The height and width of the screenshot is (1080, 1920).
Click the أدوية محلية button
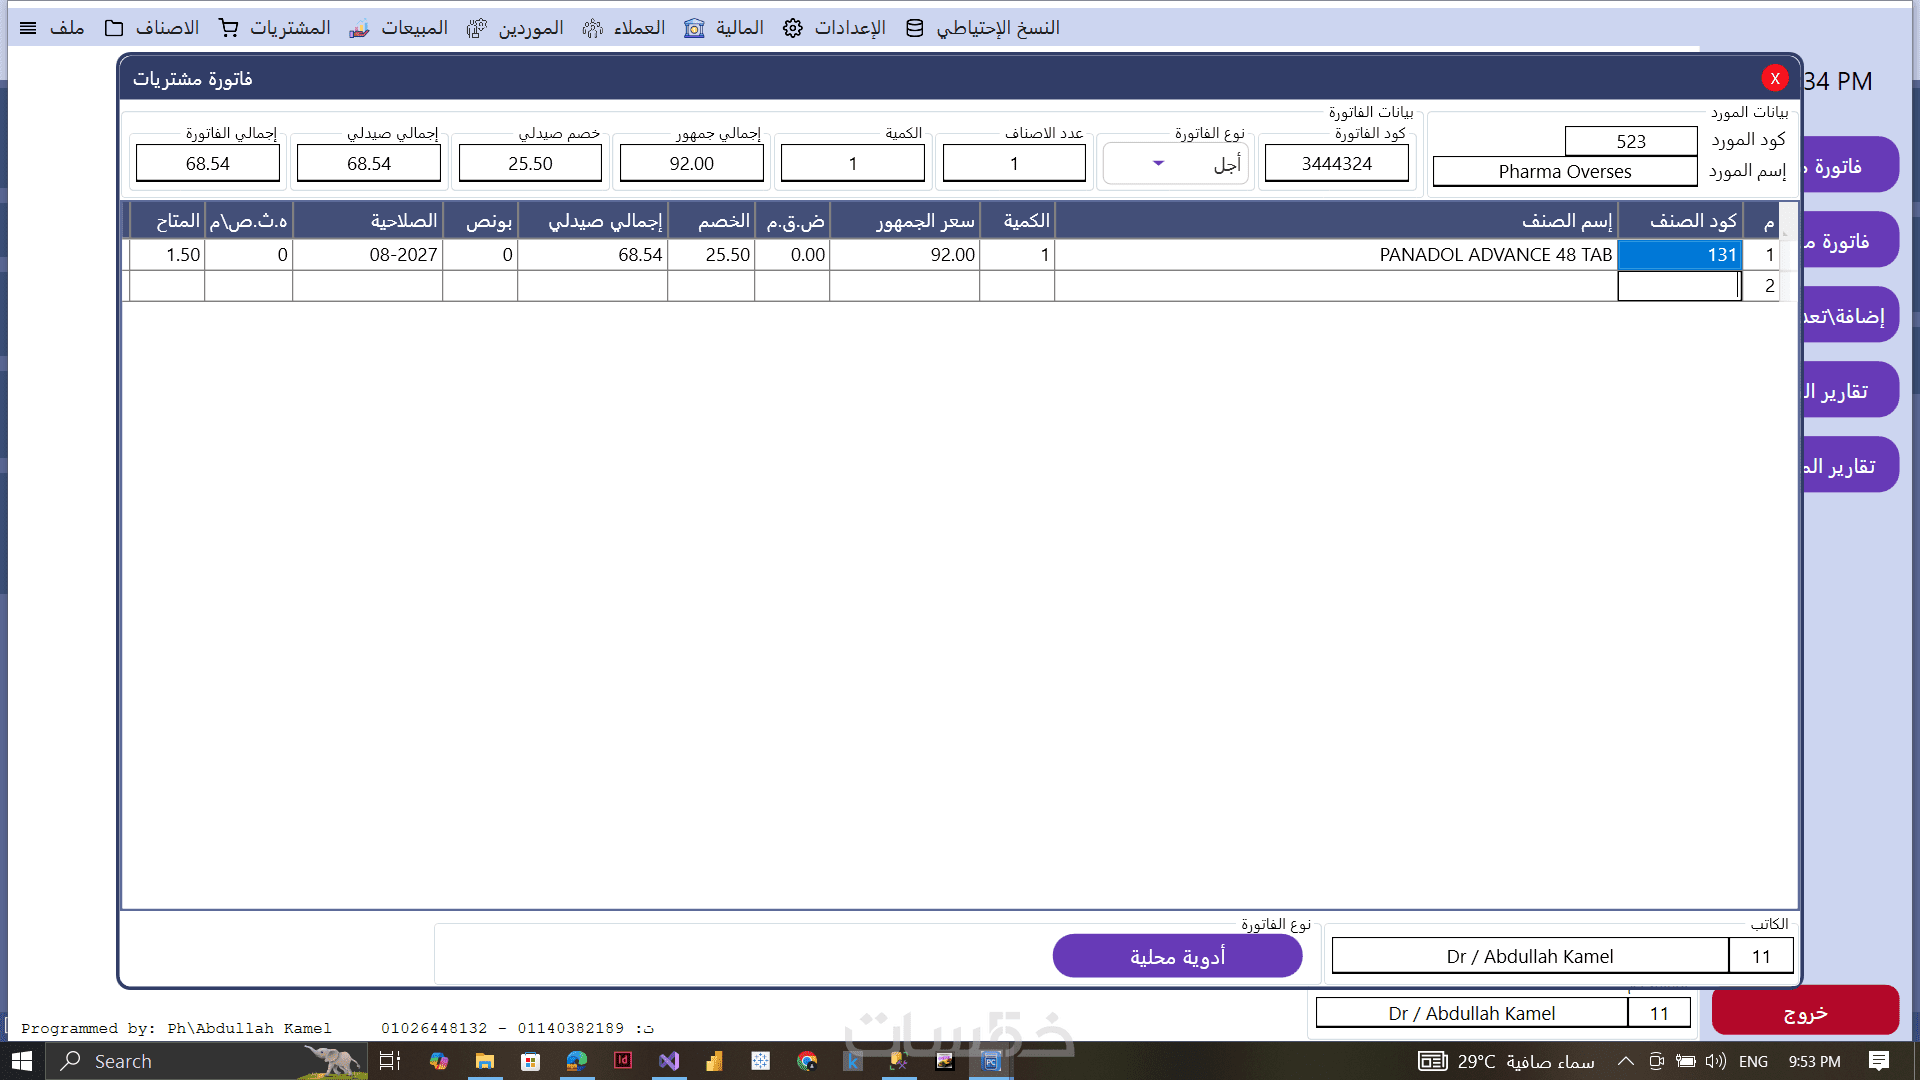[x=1177, y=957]
